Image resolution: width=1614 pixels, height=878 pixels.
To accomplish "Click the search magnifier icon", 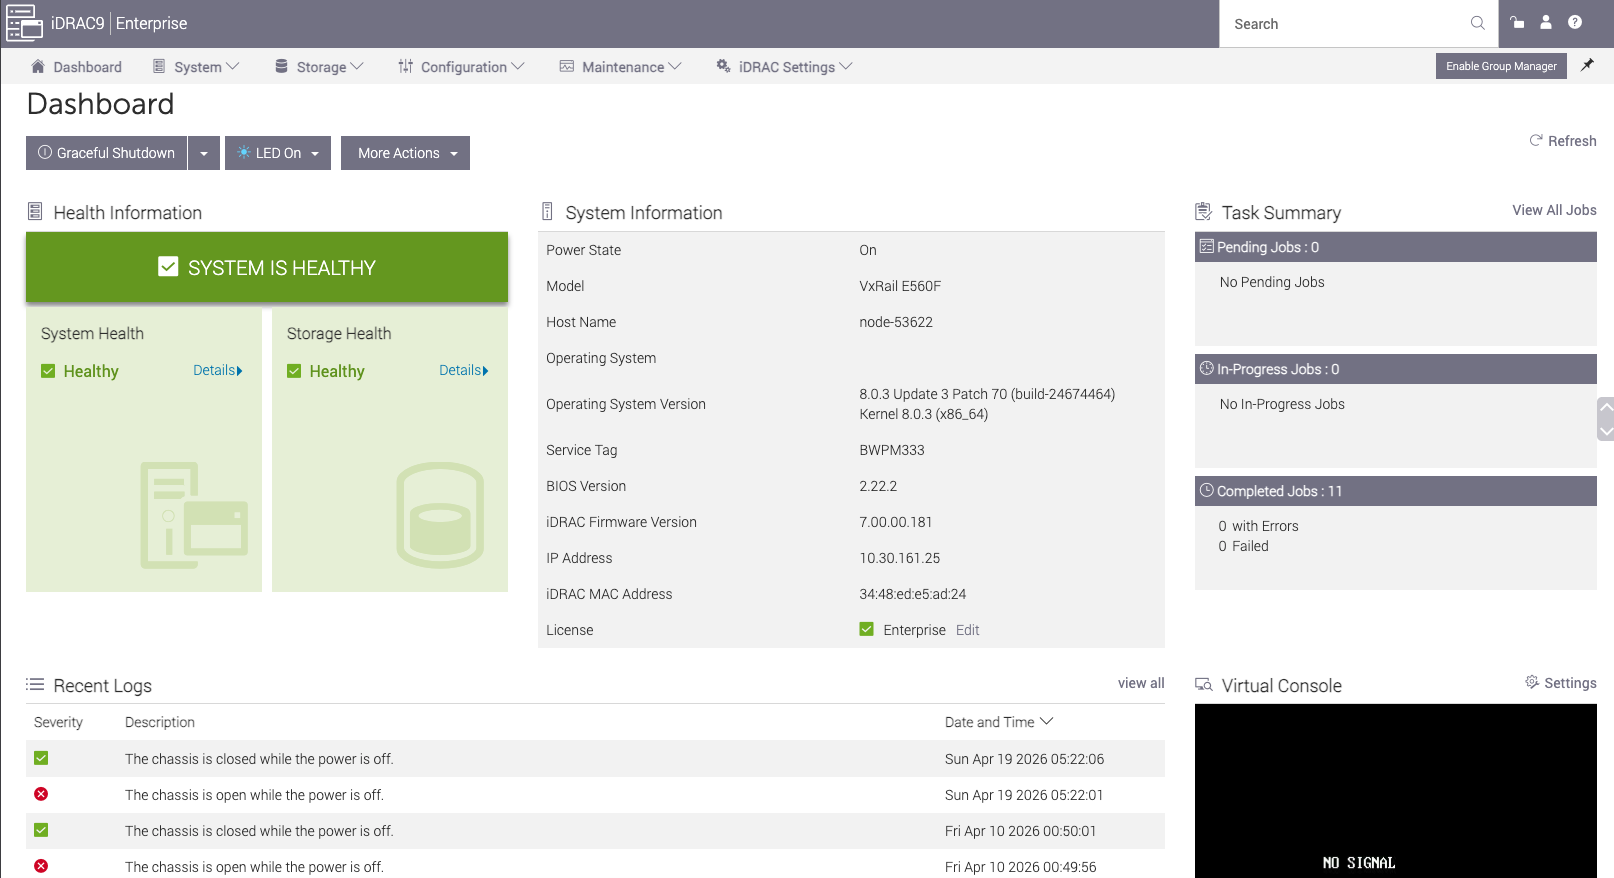I will [1477, 23].
